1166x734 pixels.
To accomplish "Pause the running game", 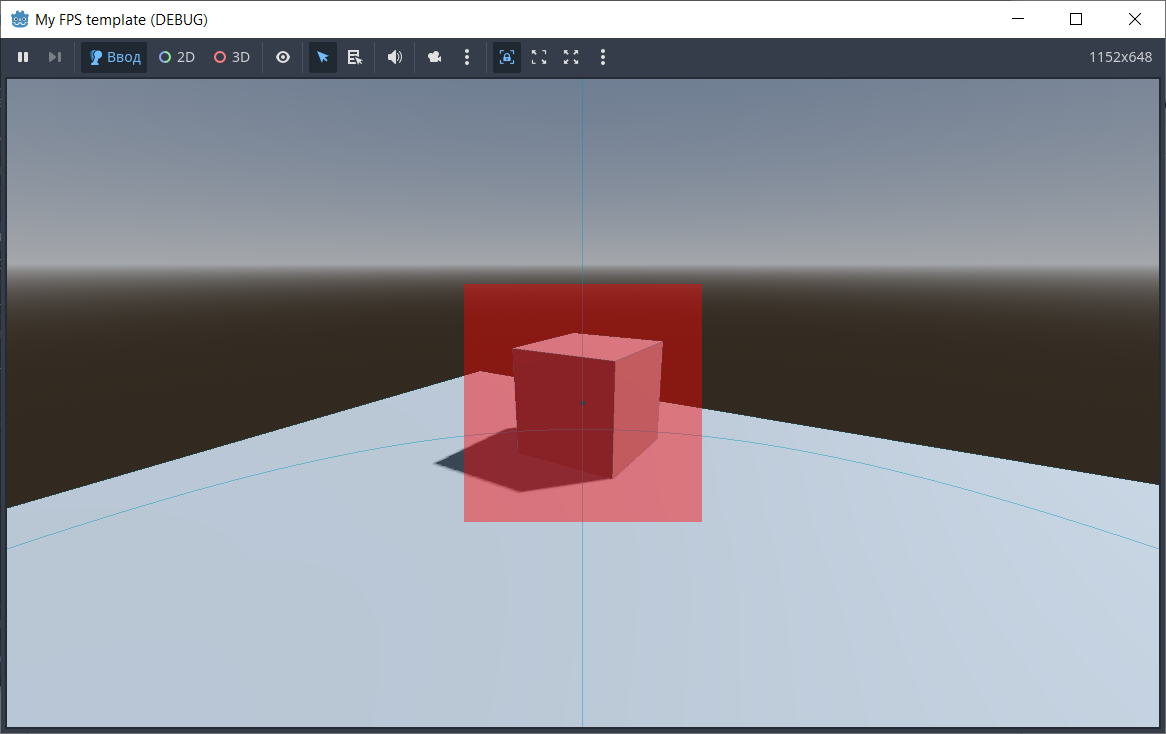I will 23,58.
